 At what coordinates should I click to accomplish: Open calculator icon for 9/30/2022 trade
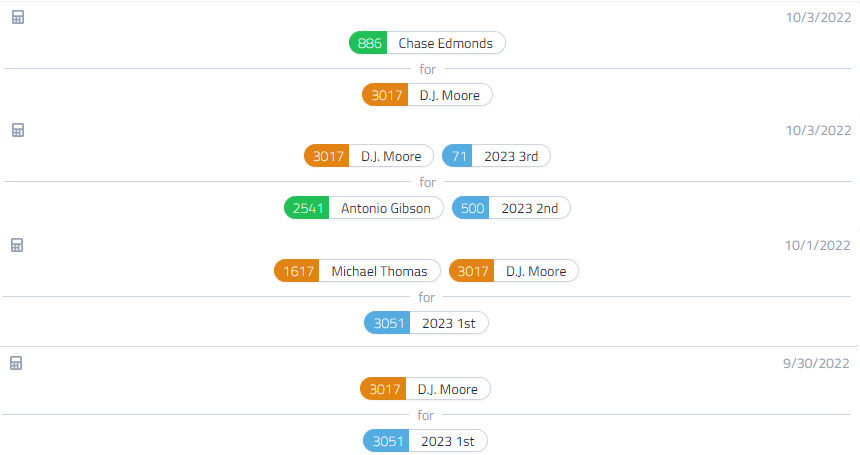16,363
